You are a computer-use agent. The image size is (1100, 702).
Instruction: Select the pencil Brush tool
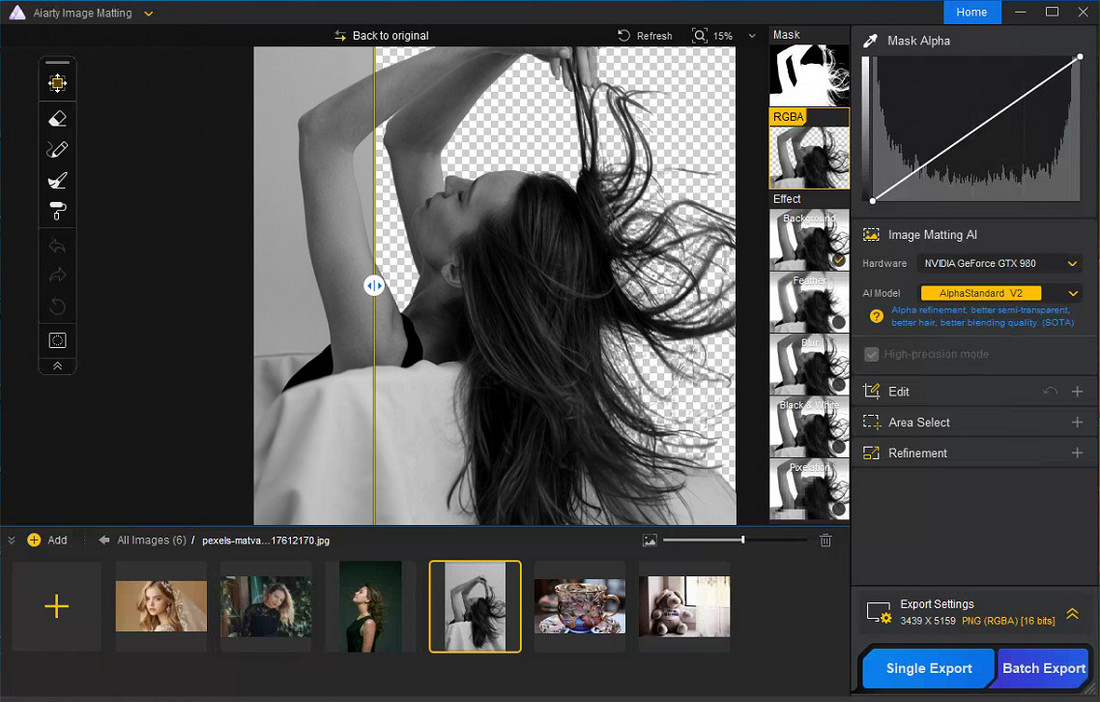(x=57, y=149)
